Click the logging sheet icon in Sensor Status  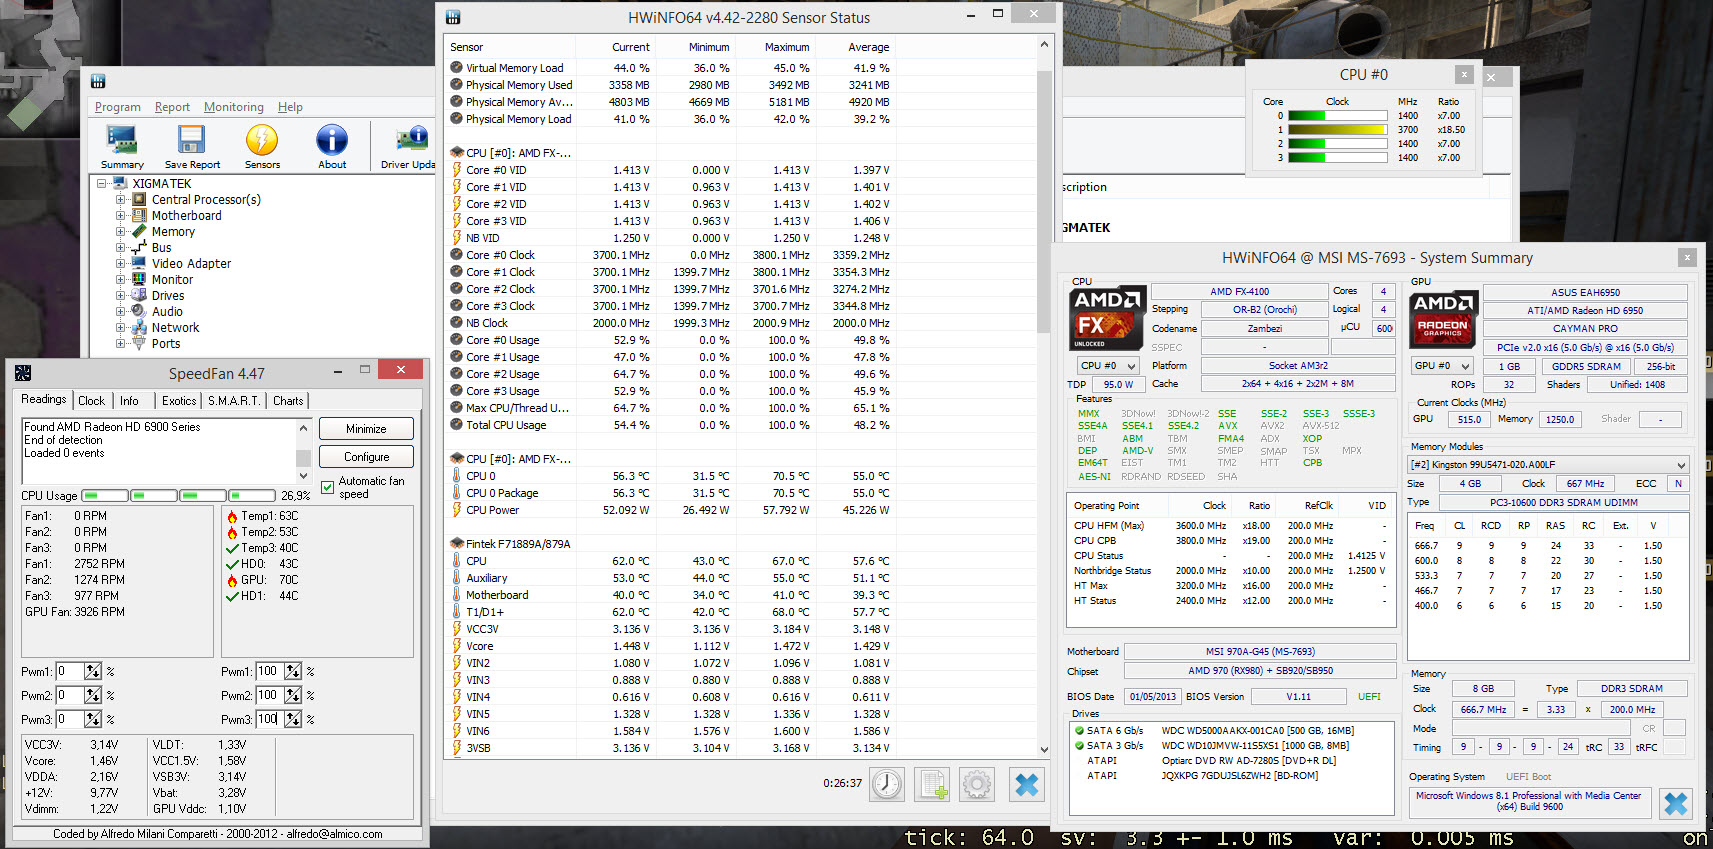pyautogui.click(x=932, y=785)
